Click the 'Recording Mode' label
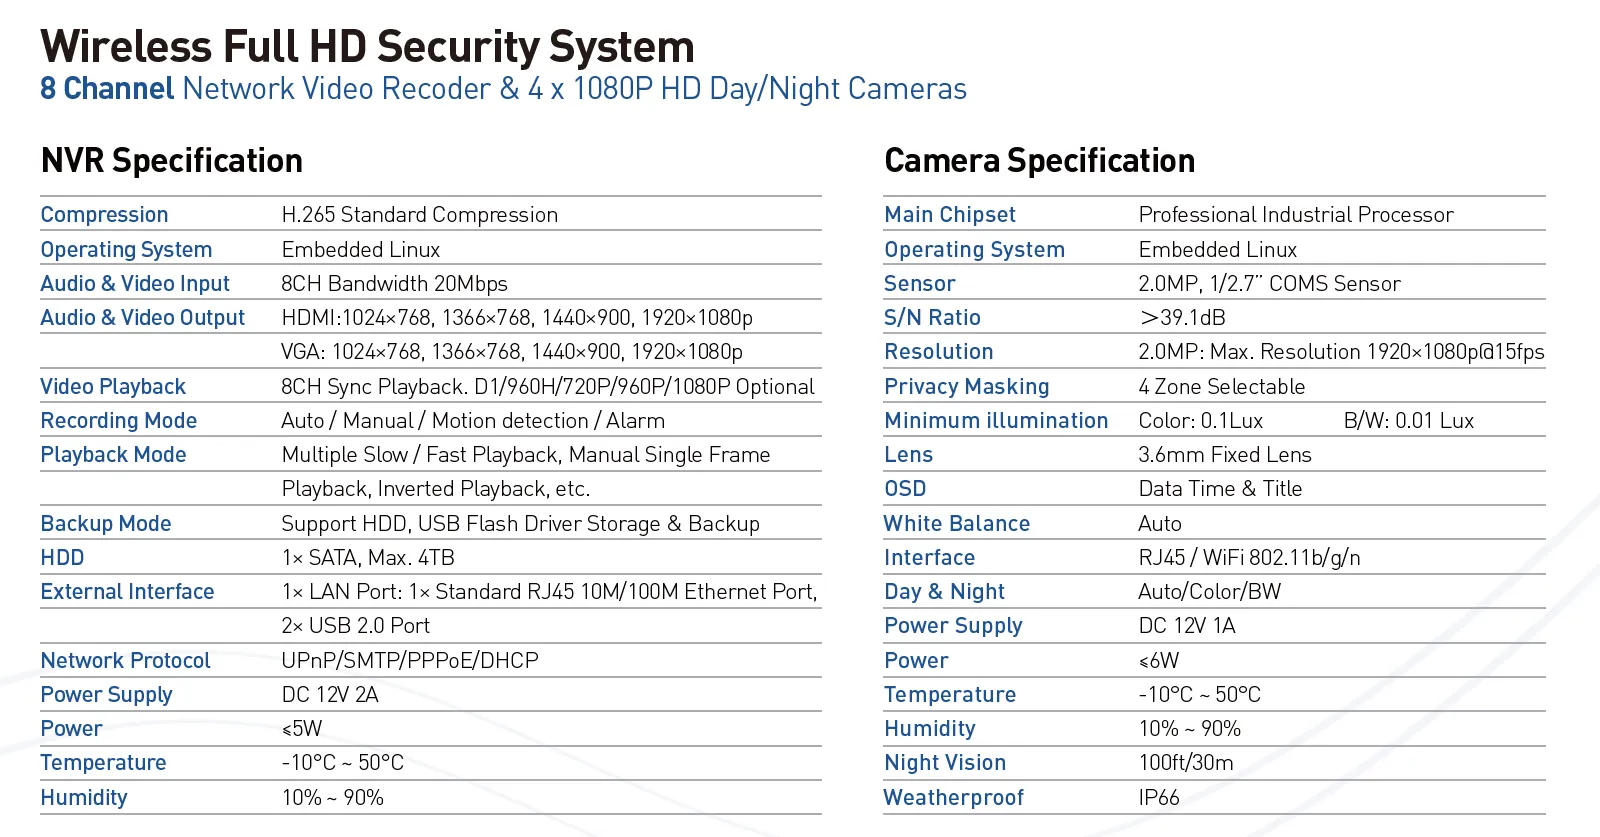This screenshot has height=837, width=1600. [118, 421]
